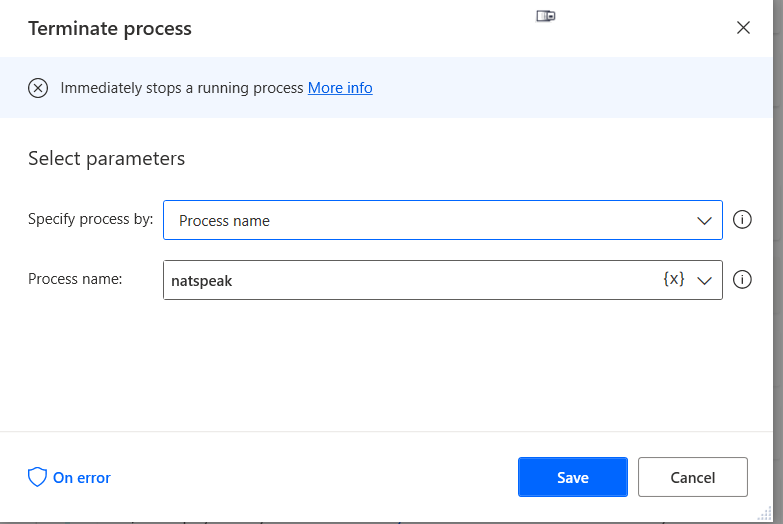Click info icon beside Specify process by
Screen dimensions: 783x524
click(742, 220)
